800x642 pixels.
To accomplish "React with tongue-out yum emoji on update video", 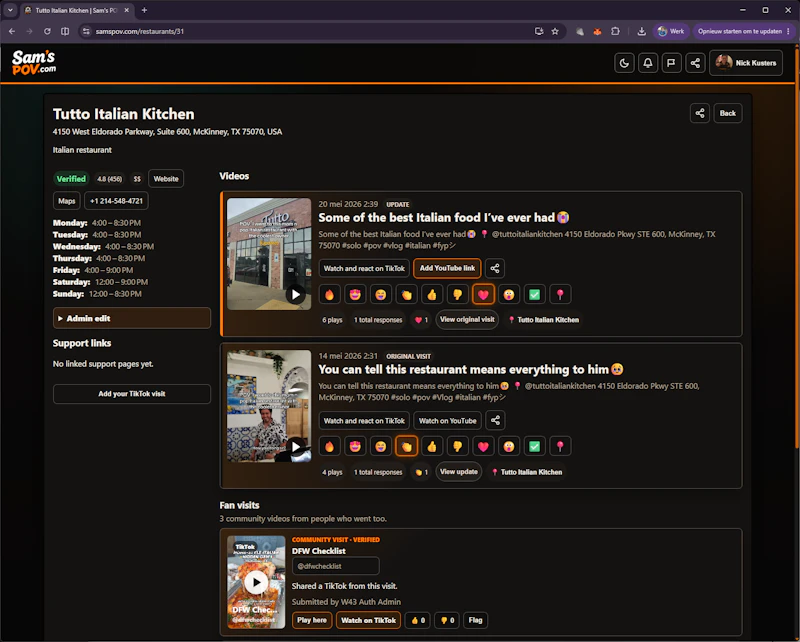I will [381, 294].
